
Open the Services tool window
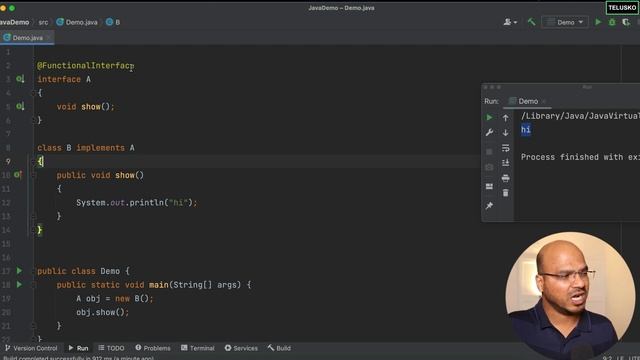point(241,348)
